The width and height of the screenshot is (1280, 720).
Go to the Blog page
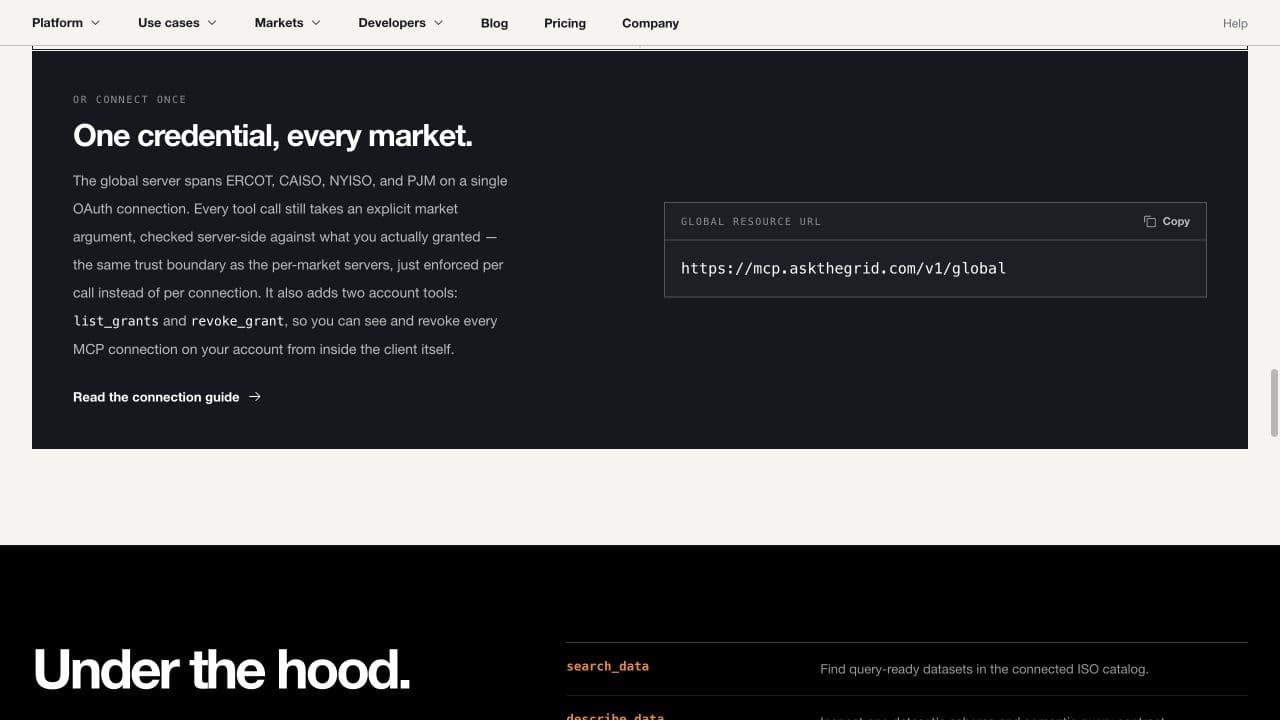pos(494,23)
